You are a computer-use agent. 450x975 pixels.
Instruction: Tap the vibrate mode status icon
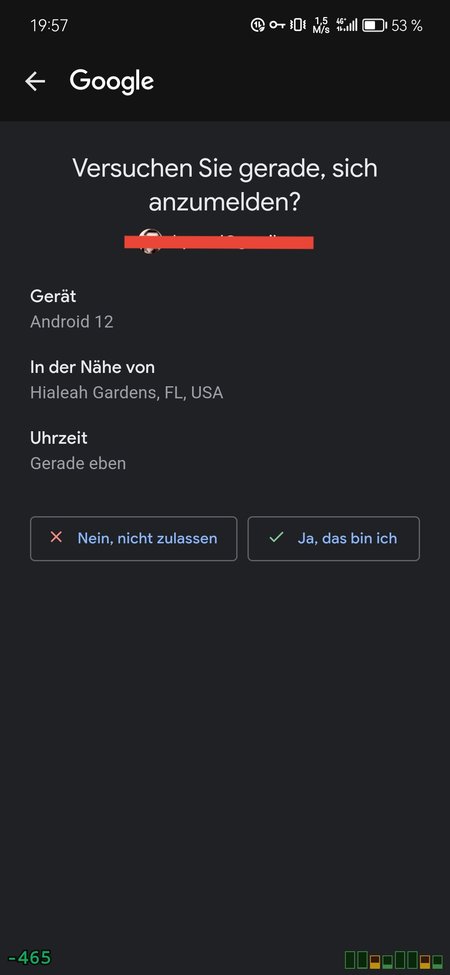coord(298,25)
